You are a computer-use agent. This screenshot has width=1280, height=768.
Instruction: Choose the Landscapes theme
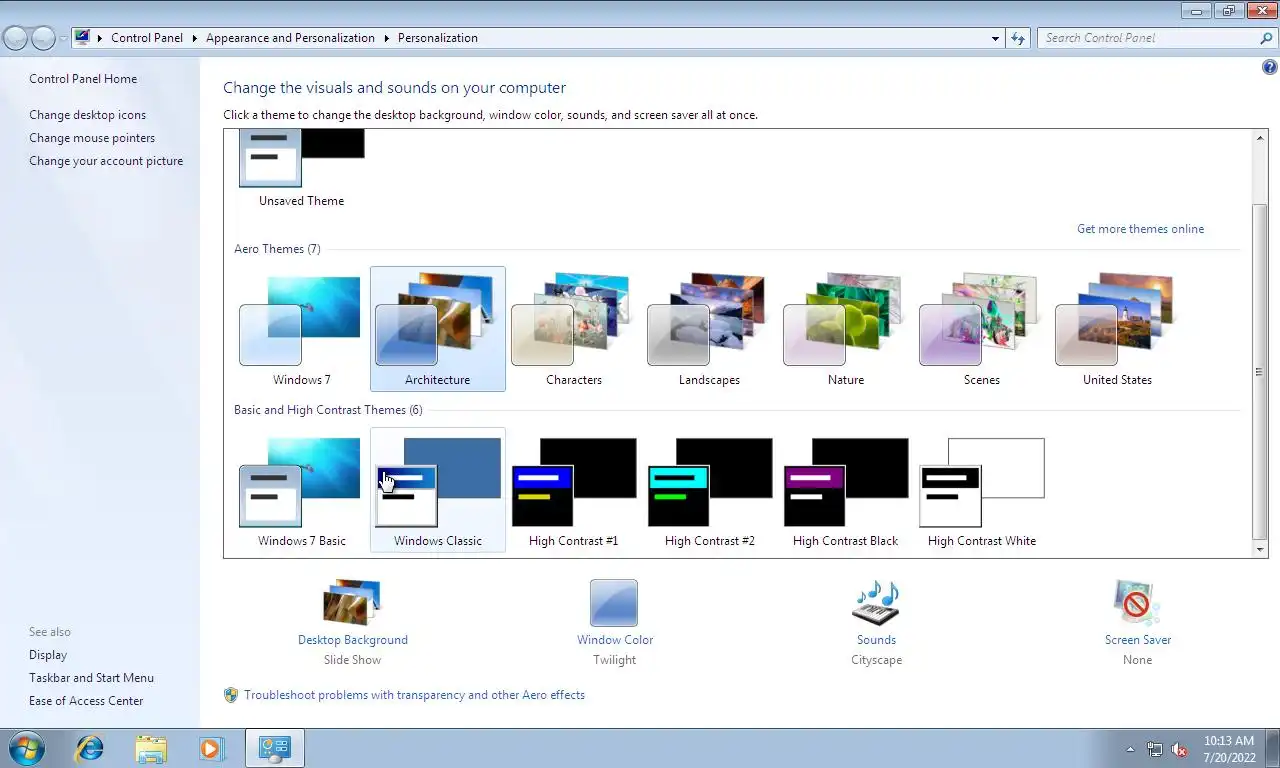click(709, 329)
